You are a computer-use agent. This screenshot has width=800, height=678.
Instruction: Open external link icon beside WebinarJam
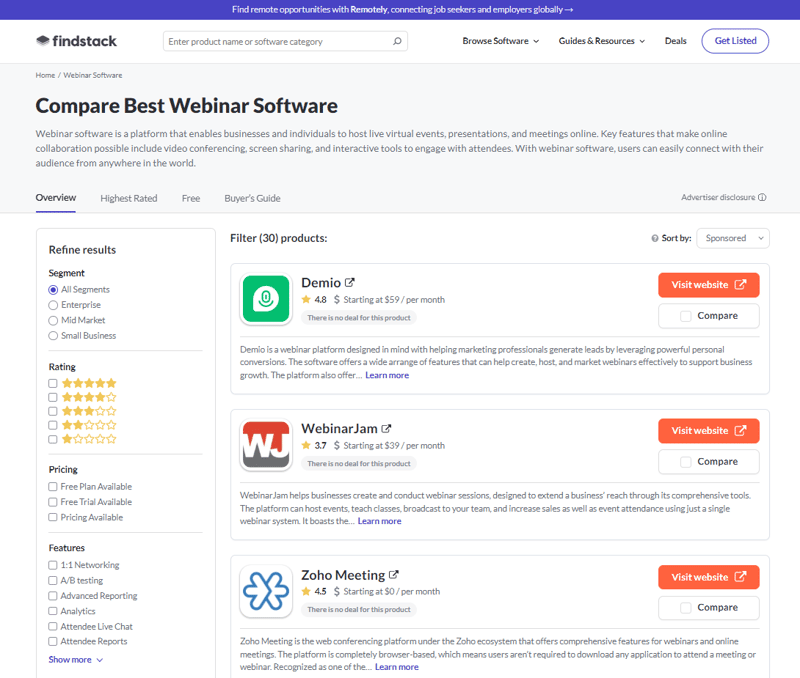point(386,429)
